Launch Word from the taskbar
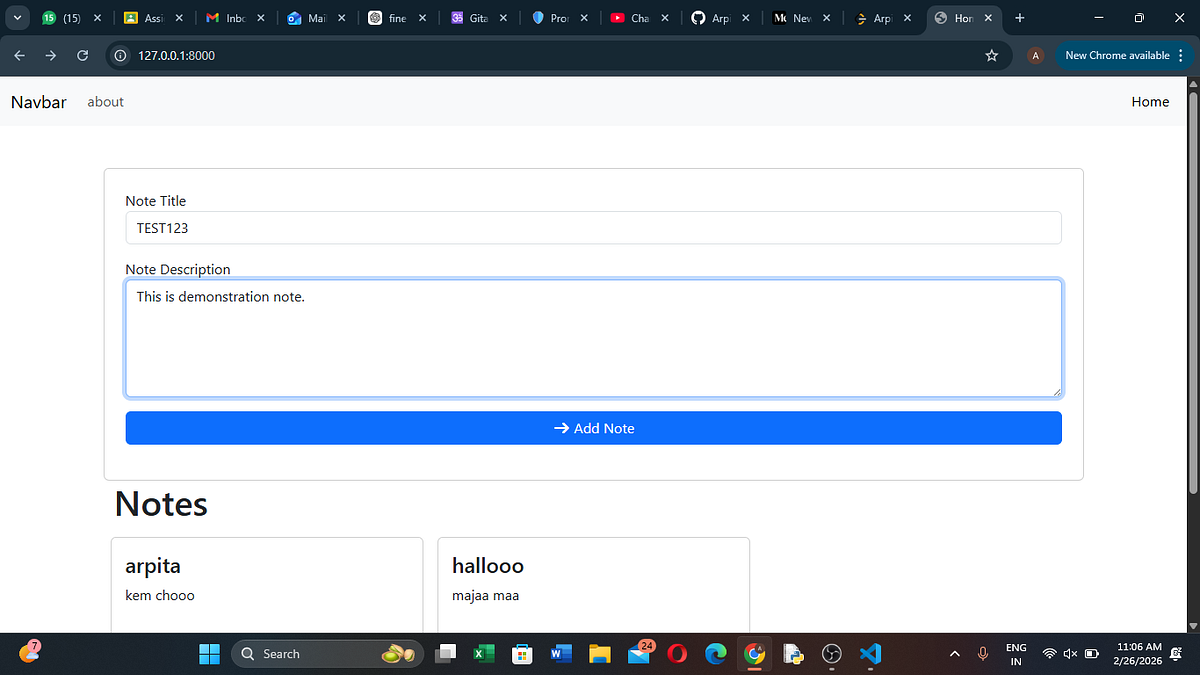The width and height of the screenshot is (1200, 675). coord(560,654)
